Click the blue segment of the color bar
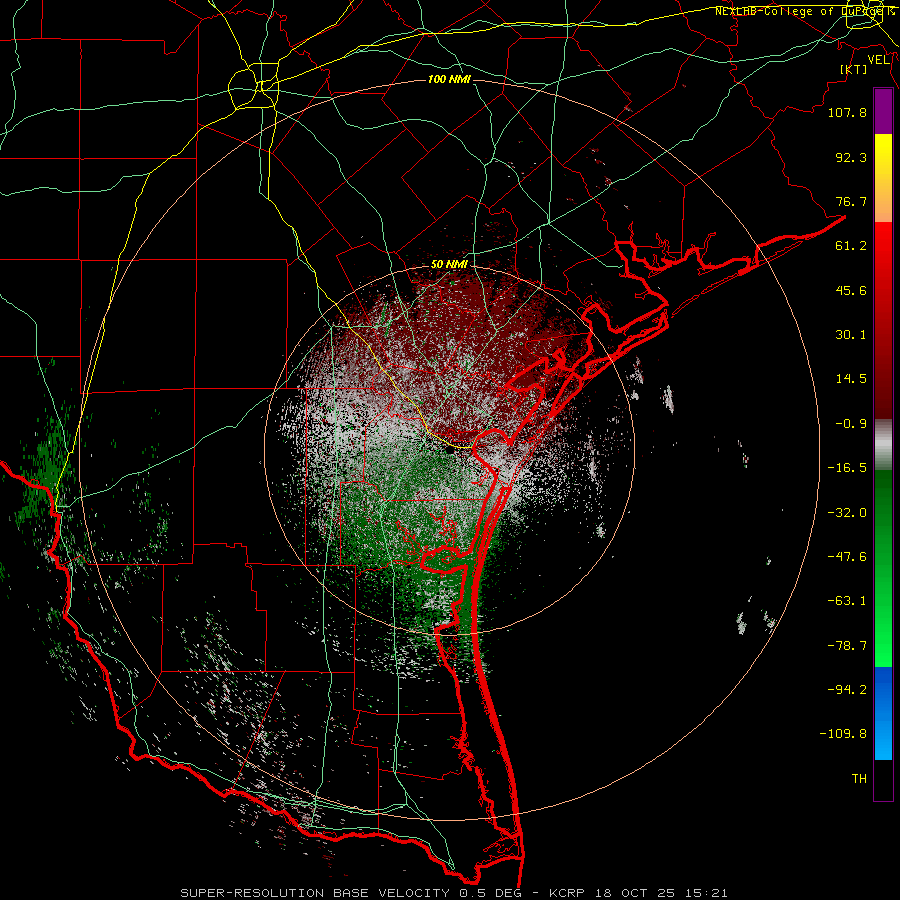Viewport: 900px width, 900px height. [883, 713]
